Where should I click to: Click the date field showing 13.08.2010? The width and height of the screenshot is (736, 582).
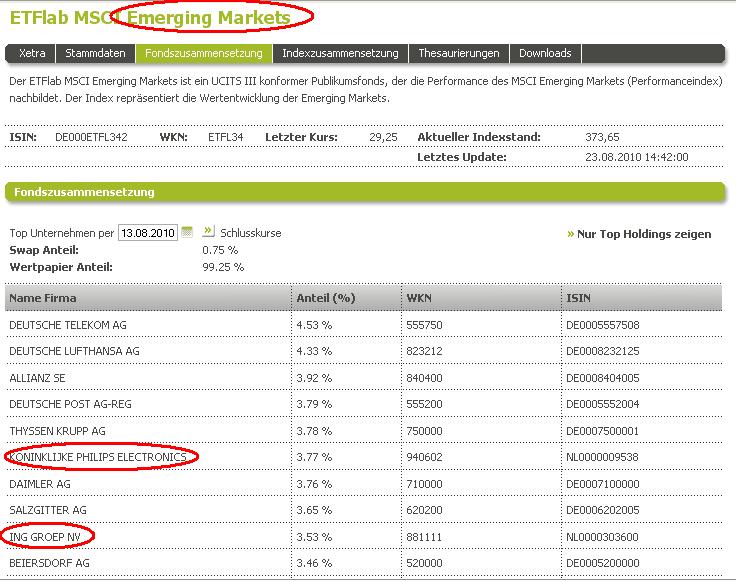[x=148, y=233]
